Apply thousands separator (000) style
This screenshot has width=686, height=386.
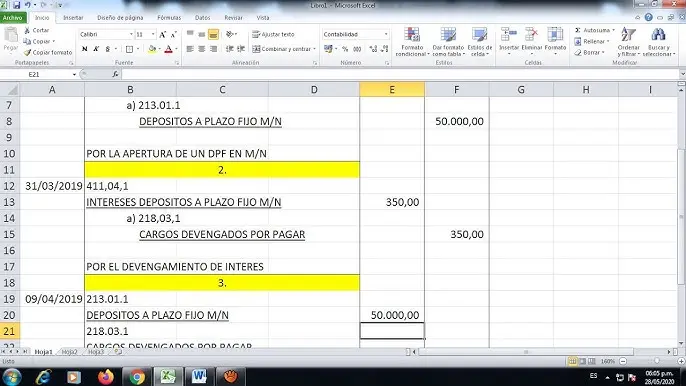357,49
